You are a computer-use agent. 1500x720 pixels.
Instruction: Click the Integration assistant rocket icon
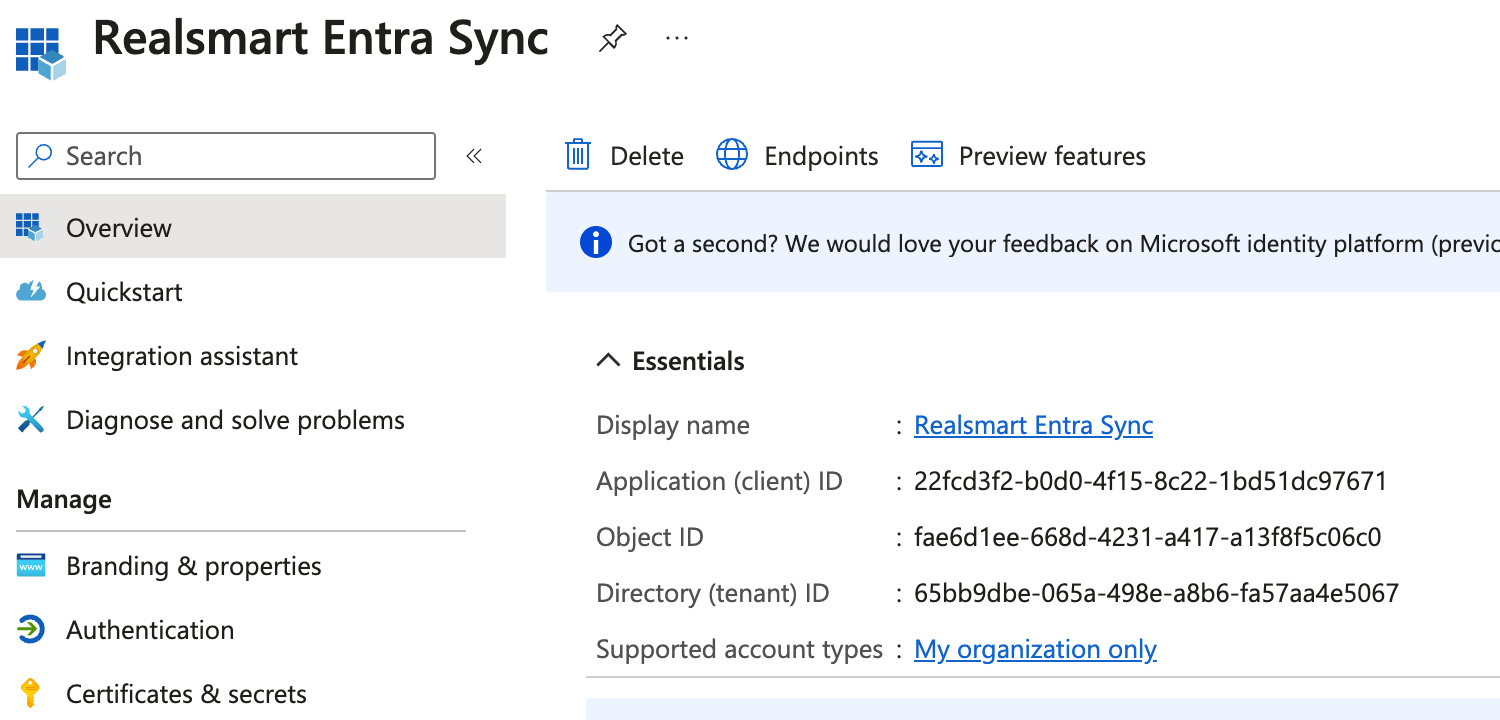pyautogui.click(x=31, y=356)
